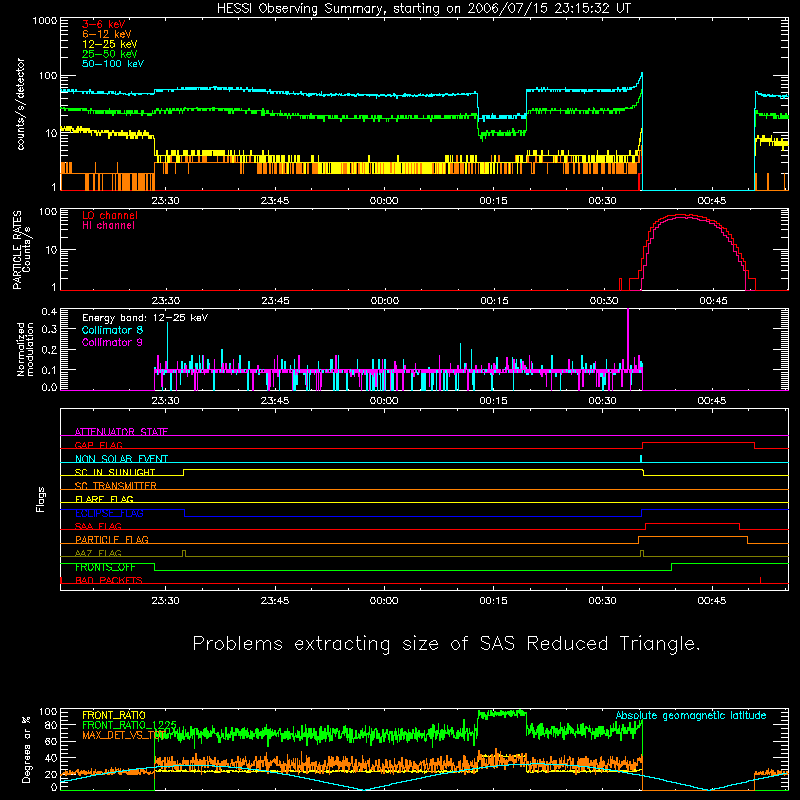Image resolution: width=800 pixels, height=800 pixels.
Task: Select the Collimator 9 legend label
Action: (x=112, y=342)
